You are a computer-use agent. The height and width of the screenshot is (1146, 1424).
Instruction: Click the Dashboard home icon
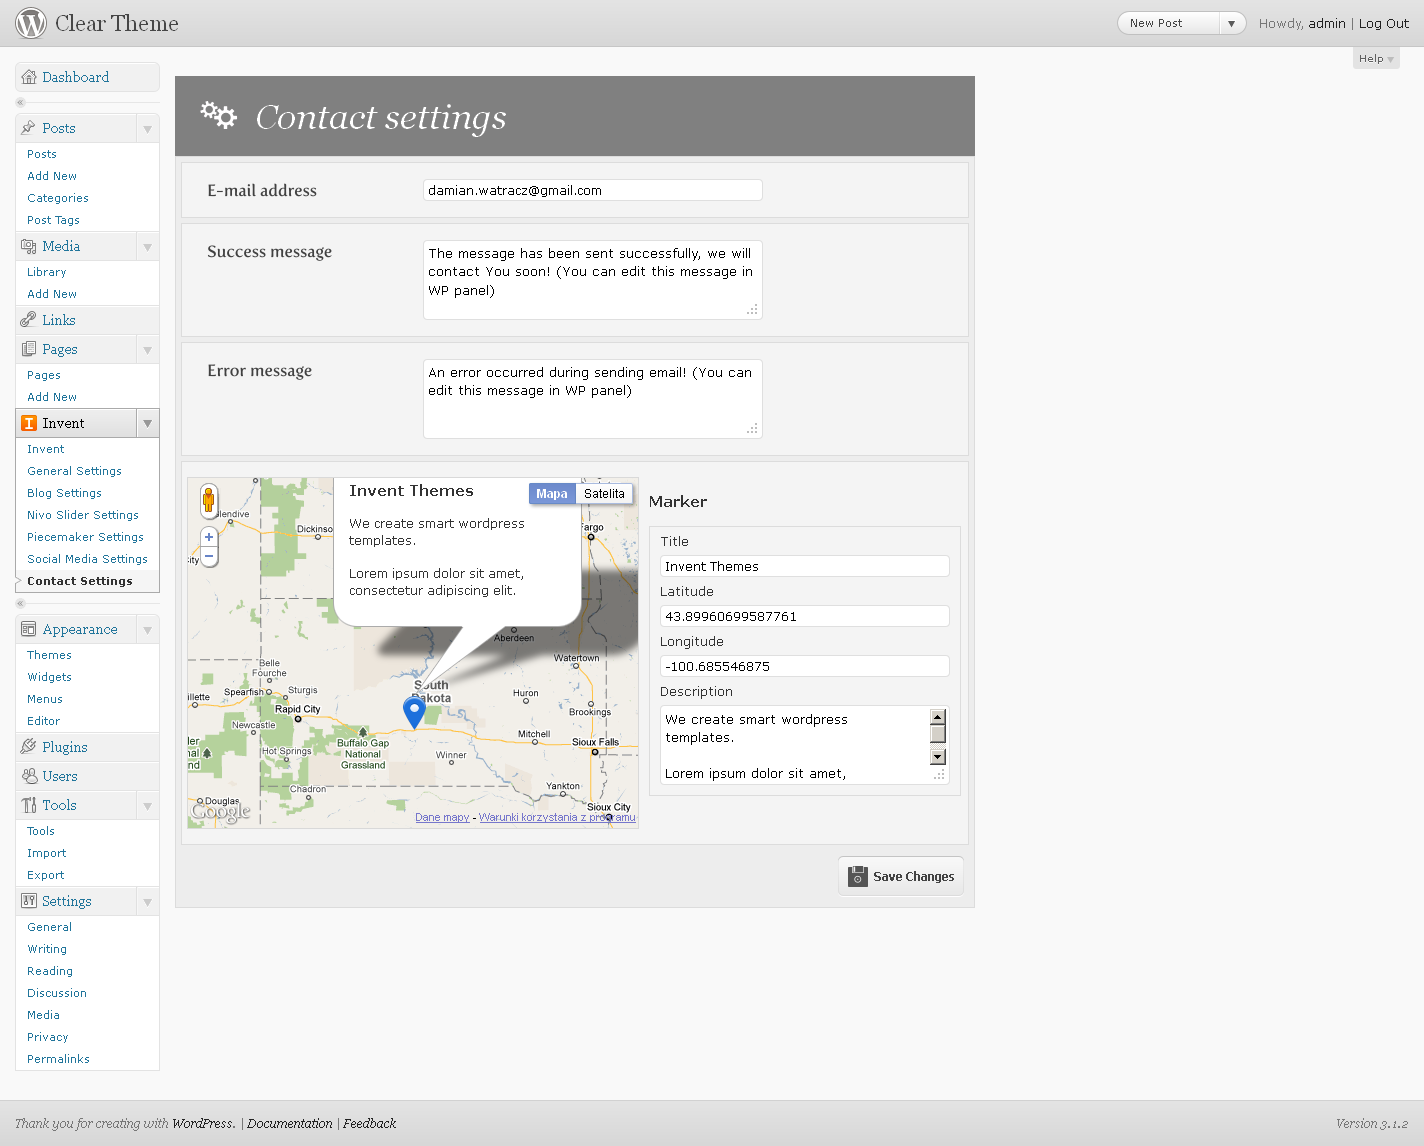(29, 77)
